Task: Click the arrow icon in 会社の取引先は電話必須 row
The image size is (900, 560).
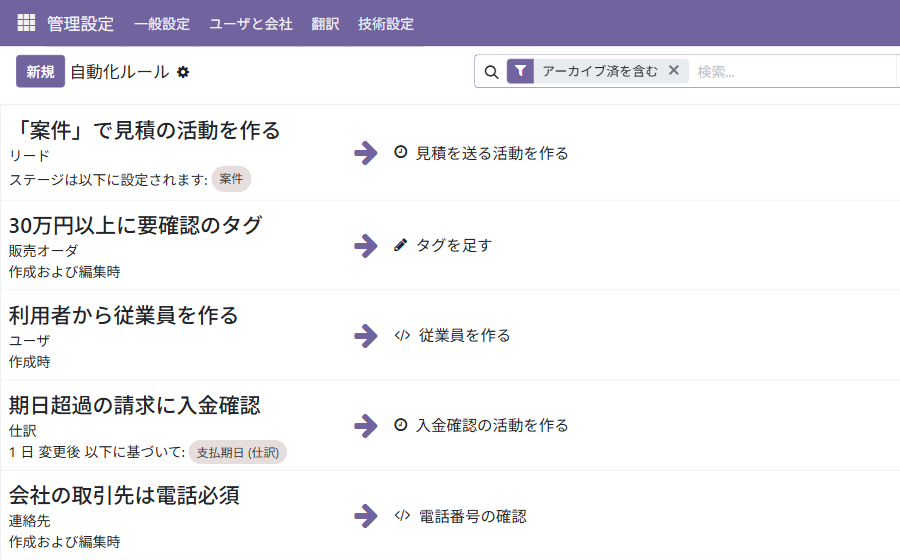Action: [366, 516]
